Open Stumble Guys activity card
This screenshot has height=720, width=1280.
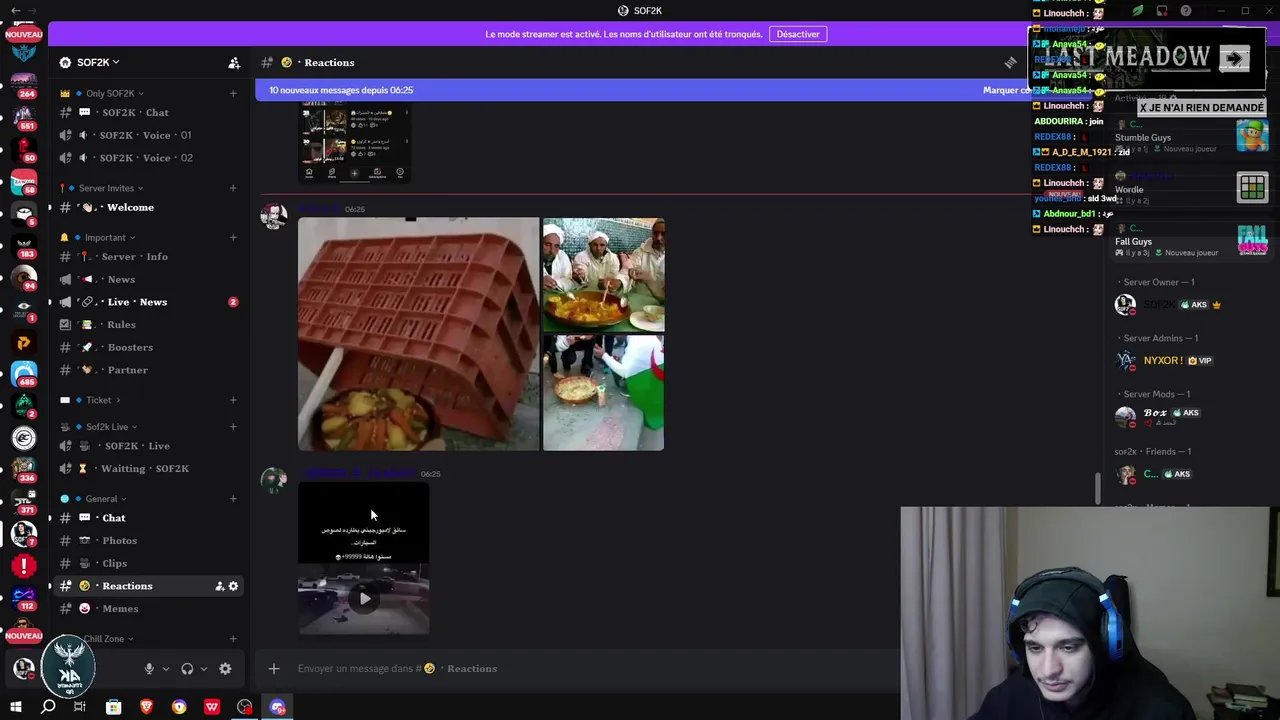coord(1190,137)
